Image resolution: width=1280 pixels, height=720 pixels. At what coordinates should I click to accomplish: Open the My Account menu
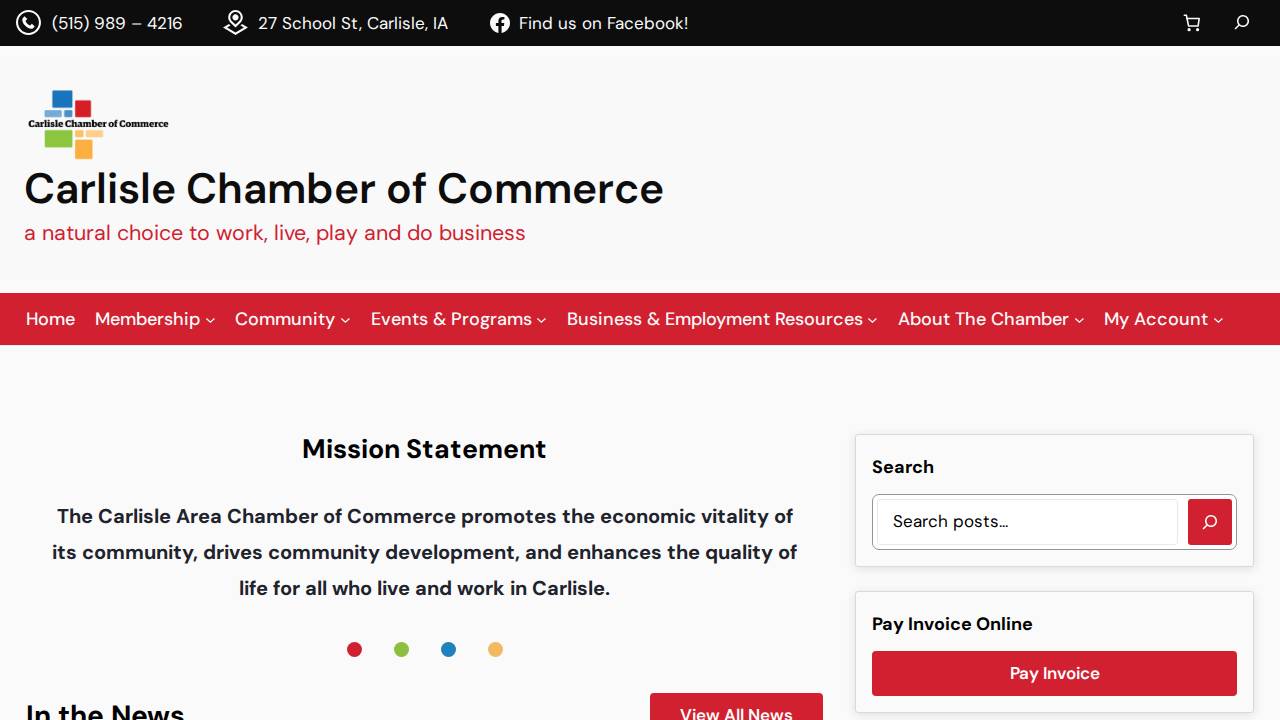coord(1156,319)
